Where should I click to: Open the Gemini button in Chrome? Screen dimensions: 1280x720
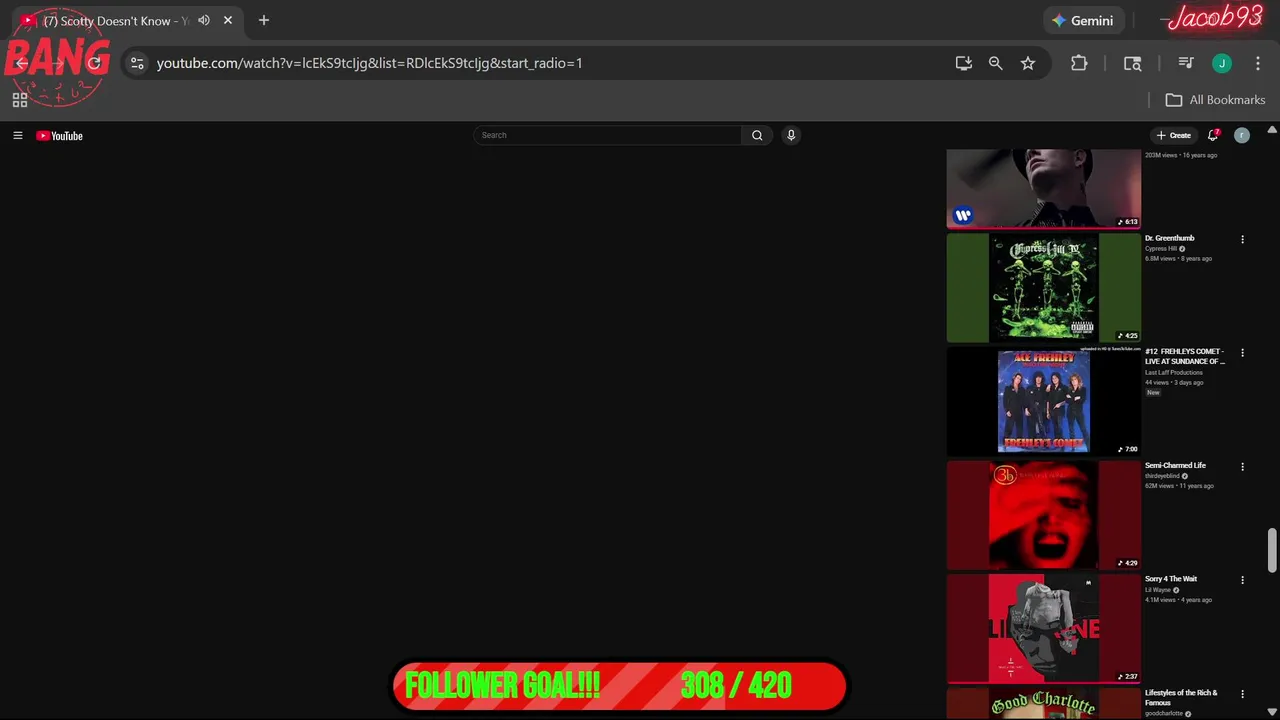(1083, 20)
